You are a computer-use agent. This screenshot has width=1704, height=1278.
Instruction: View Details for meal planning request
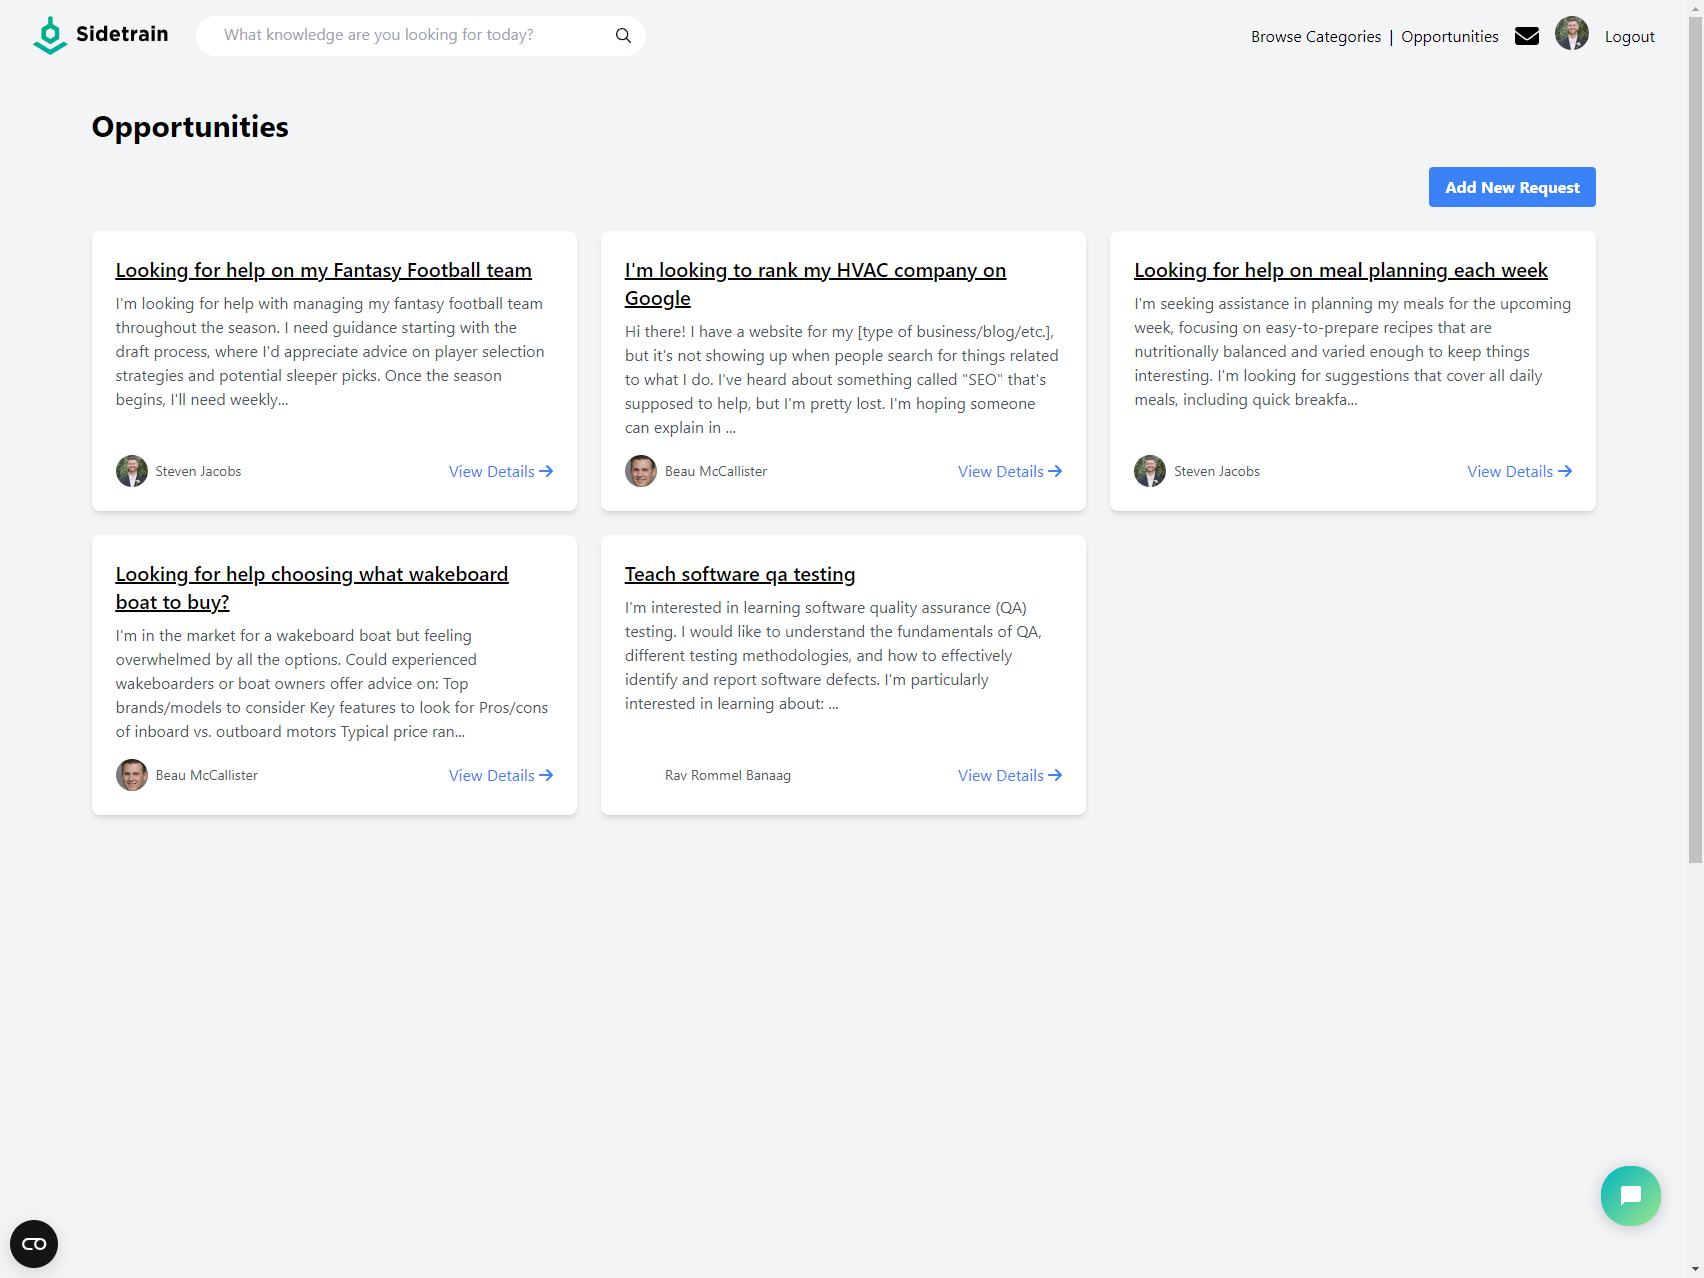pos(1518,471)
